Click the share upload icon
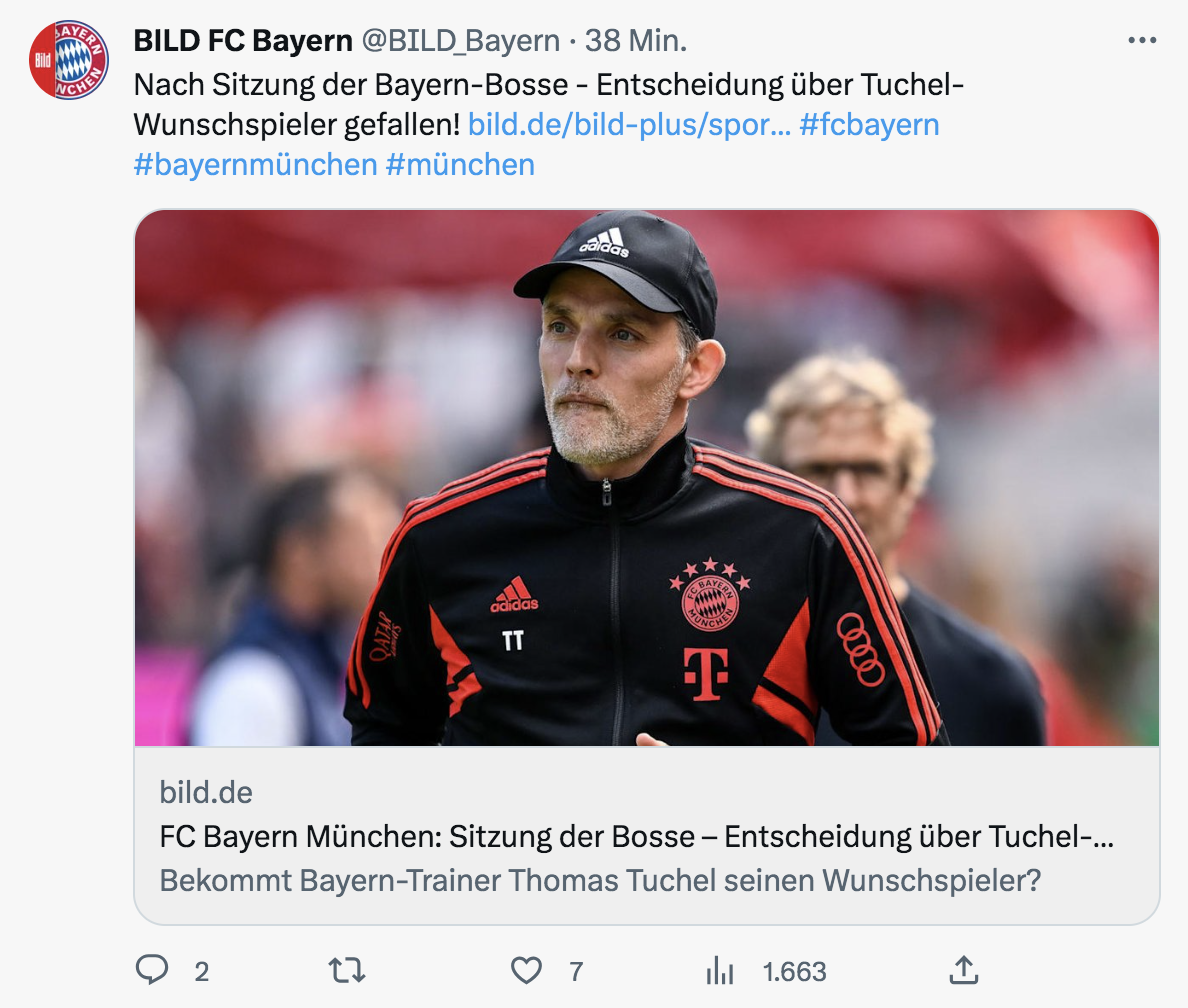Screen dimensions: 1188x1008 [x=964, y=970]
